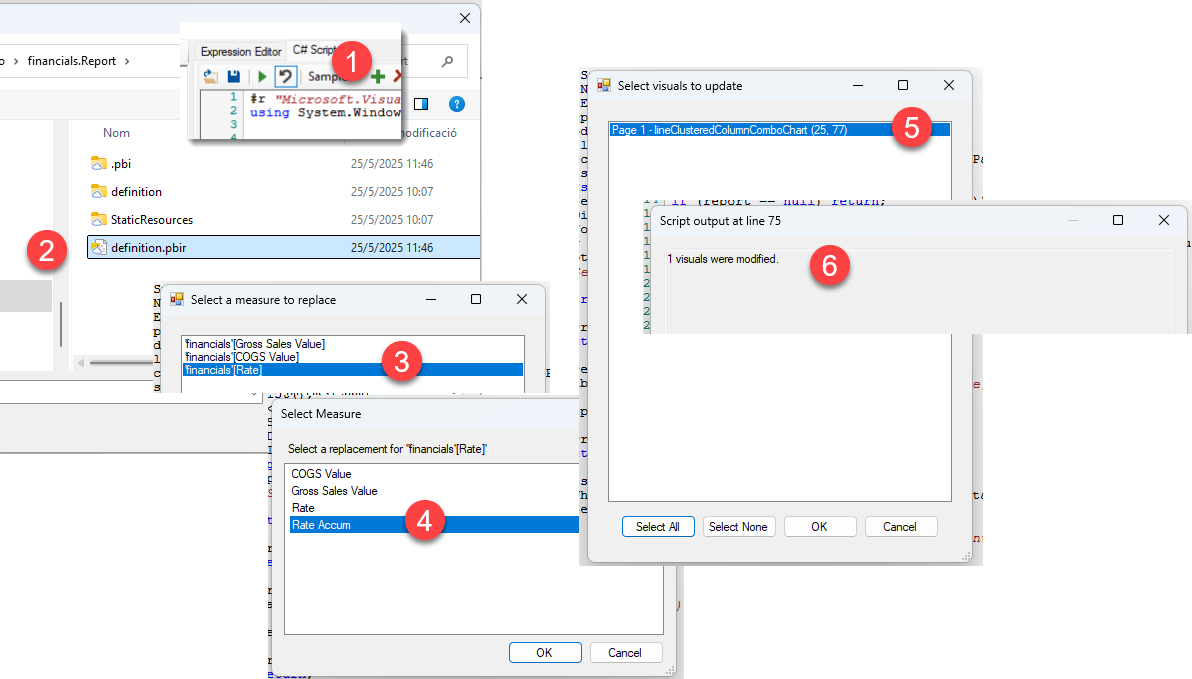This screenshot has height=679, width=1192.
Task: Click the undo arrow toolbar icon
Action: coord(285,76)
